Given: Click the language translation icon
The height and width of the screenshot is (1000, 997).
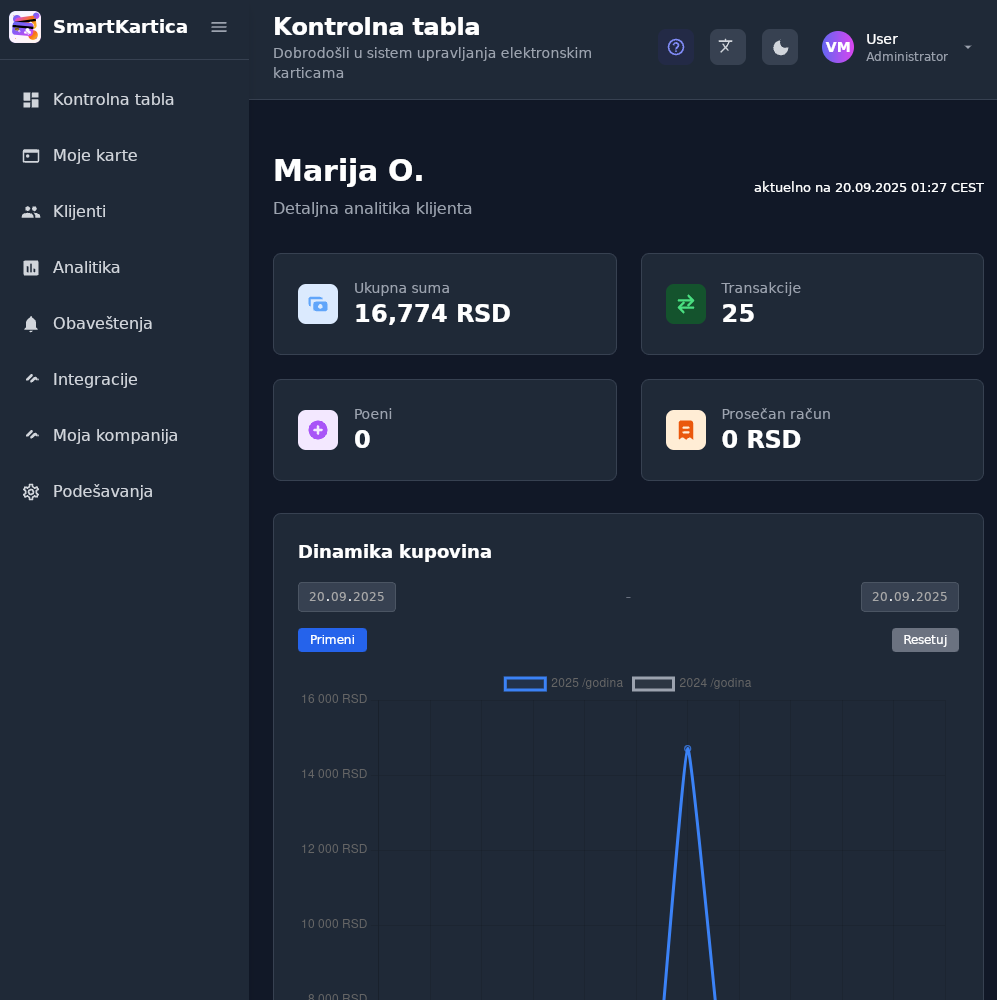Looking at the screenshot, I should pyautogui.click(x=727, y=47).
